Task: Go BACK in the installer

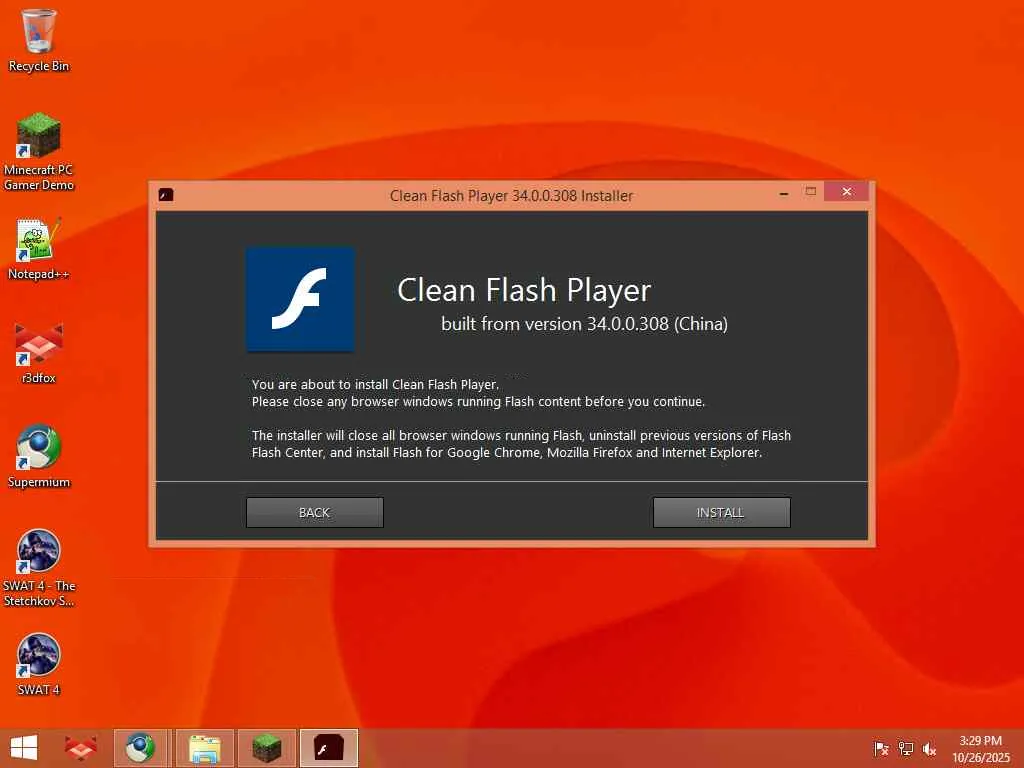Action: point(315,513)
